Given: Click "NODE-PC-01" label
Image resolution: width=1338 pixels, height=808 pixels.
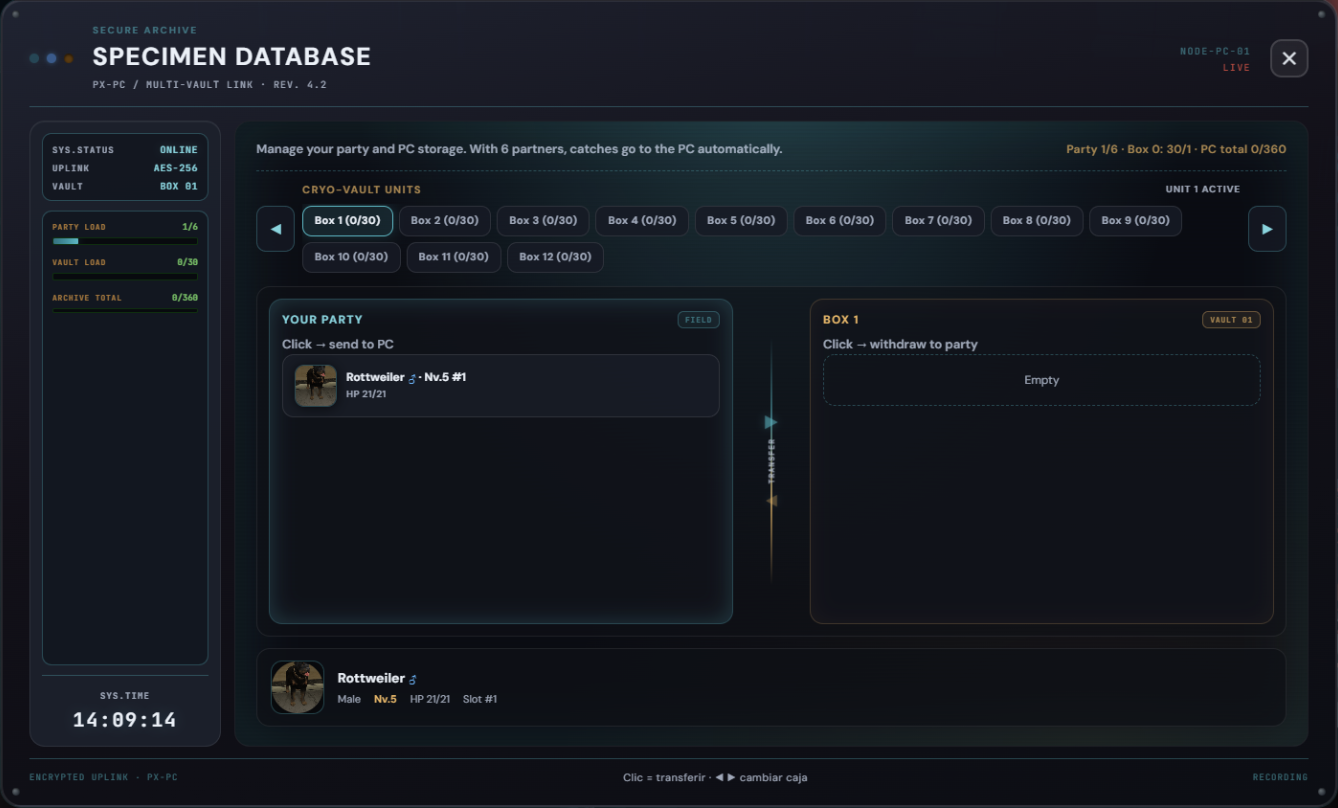Looking at the screenshot, I should tap(1215, 51).
